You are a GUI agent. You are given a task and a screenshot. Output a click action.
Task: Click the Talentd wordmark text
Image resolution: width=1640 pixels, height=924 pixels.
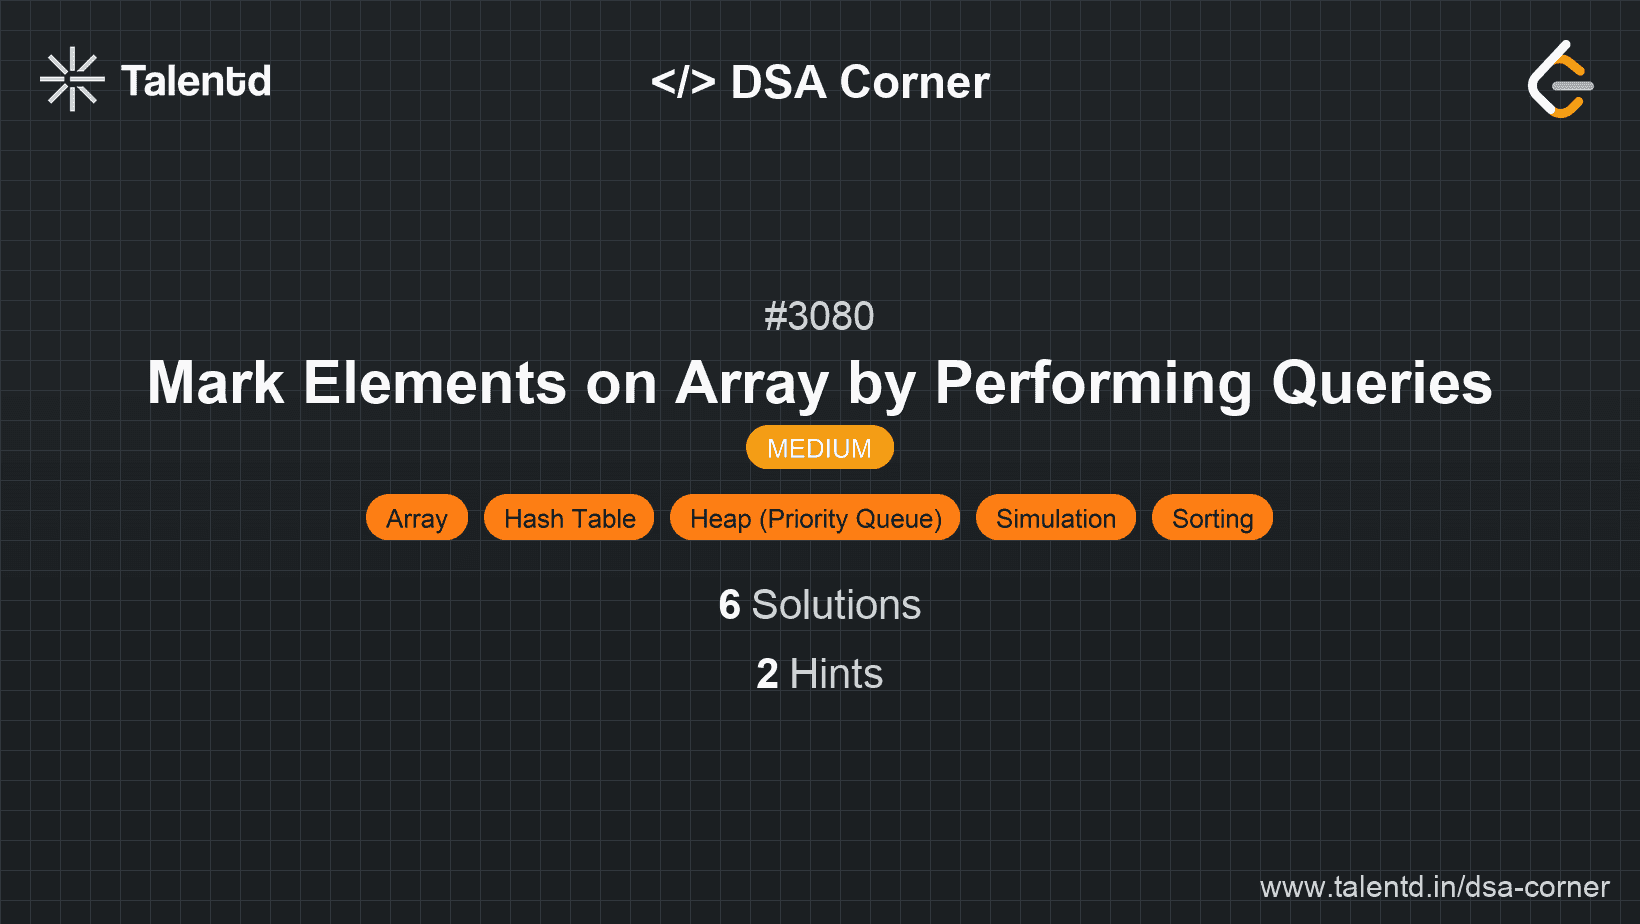[x=196, y=80]
